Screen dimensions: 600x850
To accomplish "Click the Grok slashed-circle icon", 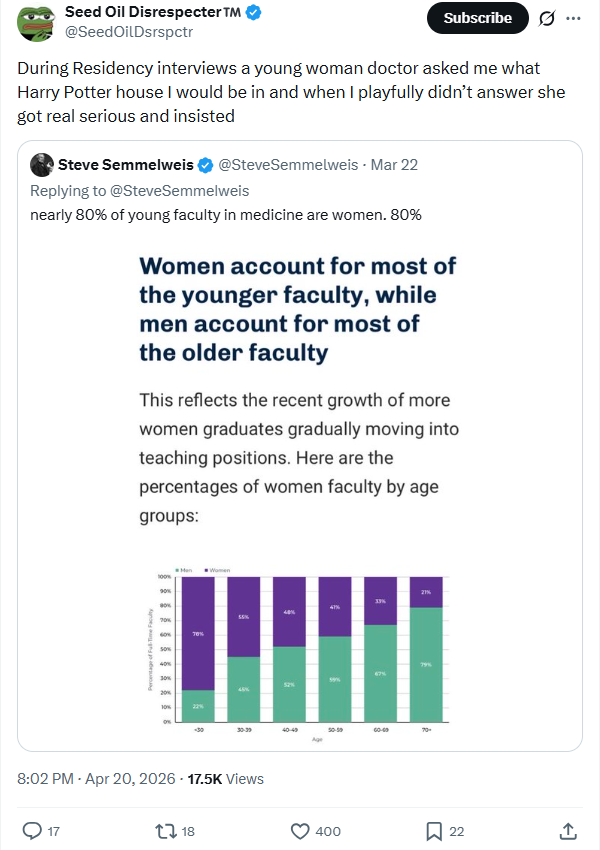I will 547,18.
